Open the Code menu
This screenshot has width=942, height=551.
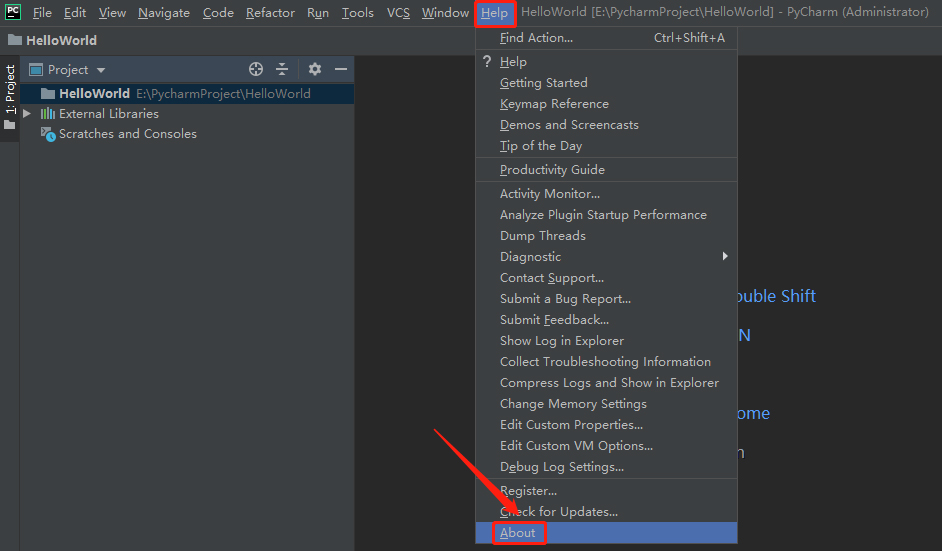pyautogui.click(x=218, y=13)
